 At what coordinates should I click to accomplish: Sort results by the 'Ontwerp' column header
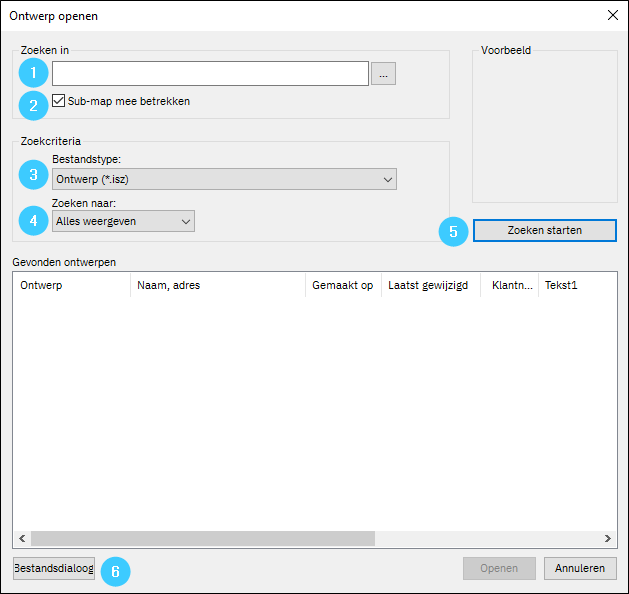[x=71, y=285]
